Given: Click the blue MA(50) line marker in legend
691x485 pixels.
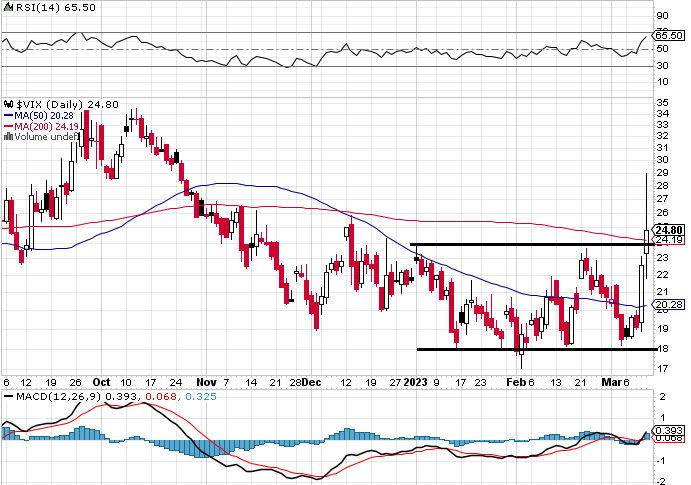Looking at the screenshot, I should [7, 115].
